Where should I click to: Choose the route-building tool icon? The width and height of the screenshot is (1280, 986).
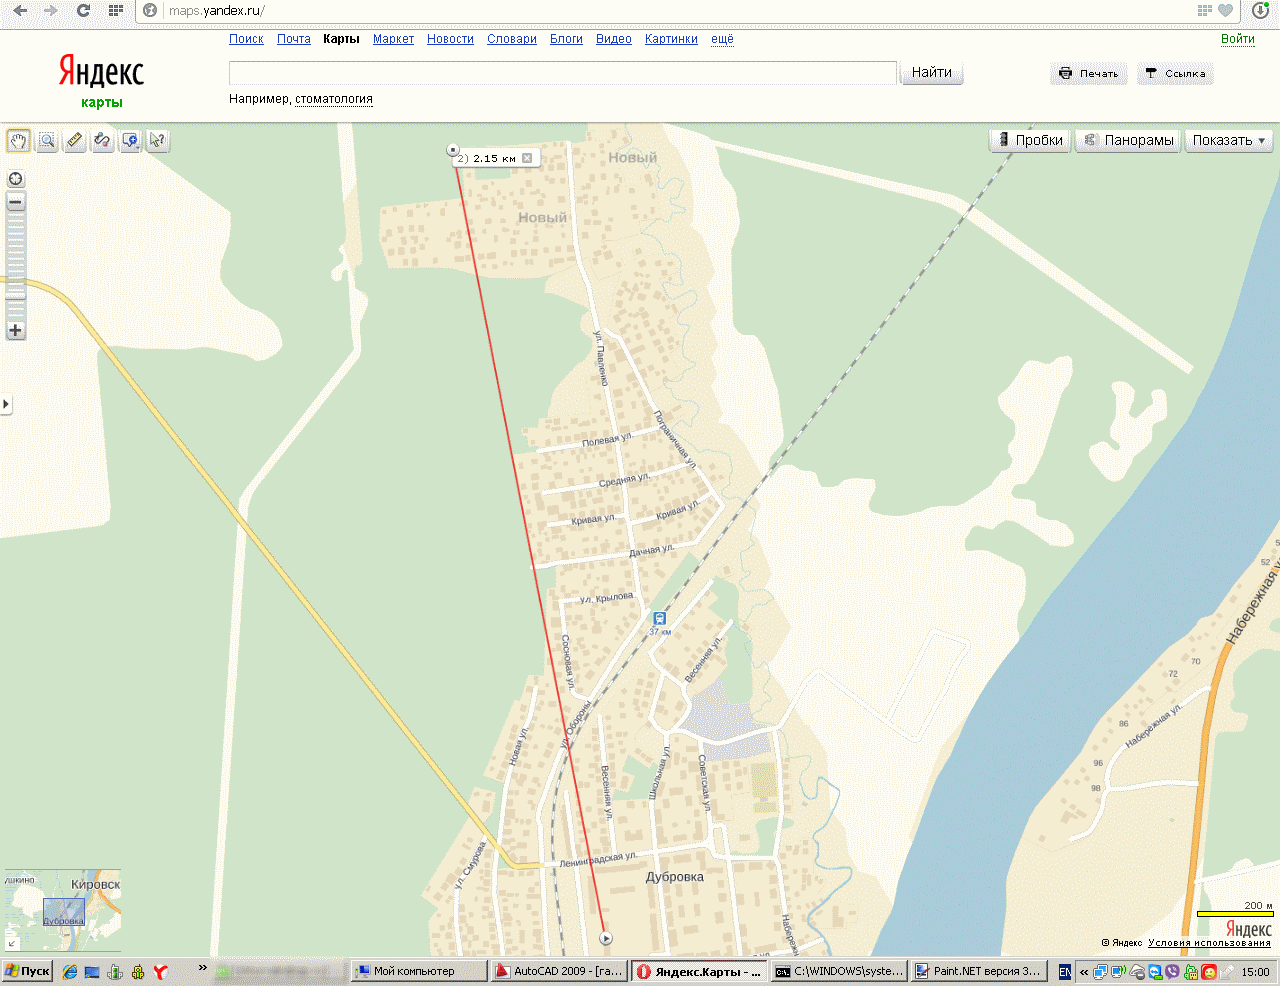102,141
